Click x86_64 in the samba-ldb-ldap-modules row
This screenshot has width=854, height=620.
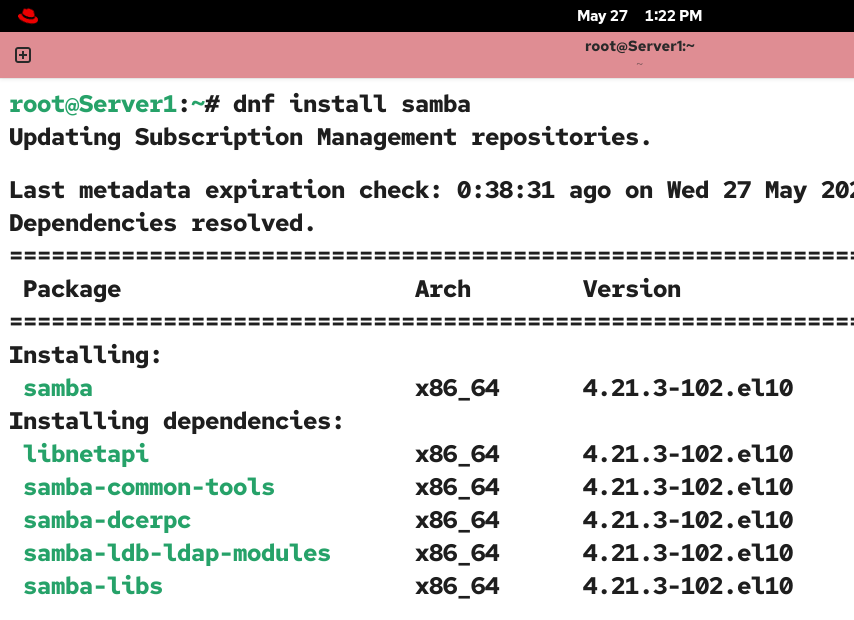click(x=457, y=554)
